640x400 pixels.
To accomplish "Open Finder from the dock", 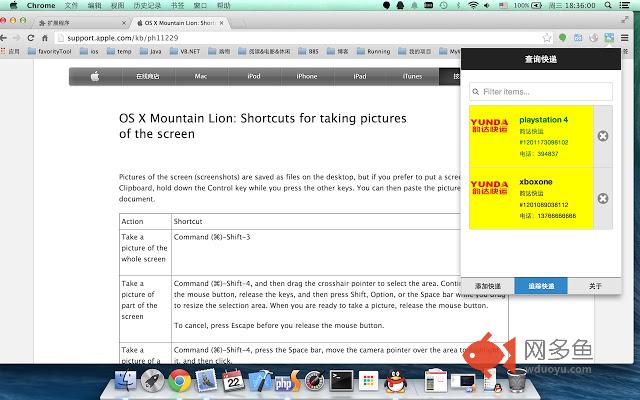I will tap(125, 381).
